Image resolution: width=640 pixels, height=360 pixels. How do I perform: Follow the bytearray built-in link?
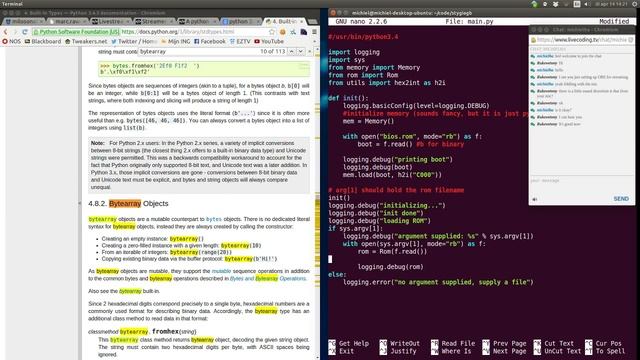tap(130, 291)
